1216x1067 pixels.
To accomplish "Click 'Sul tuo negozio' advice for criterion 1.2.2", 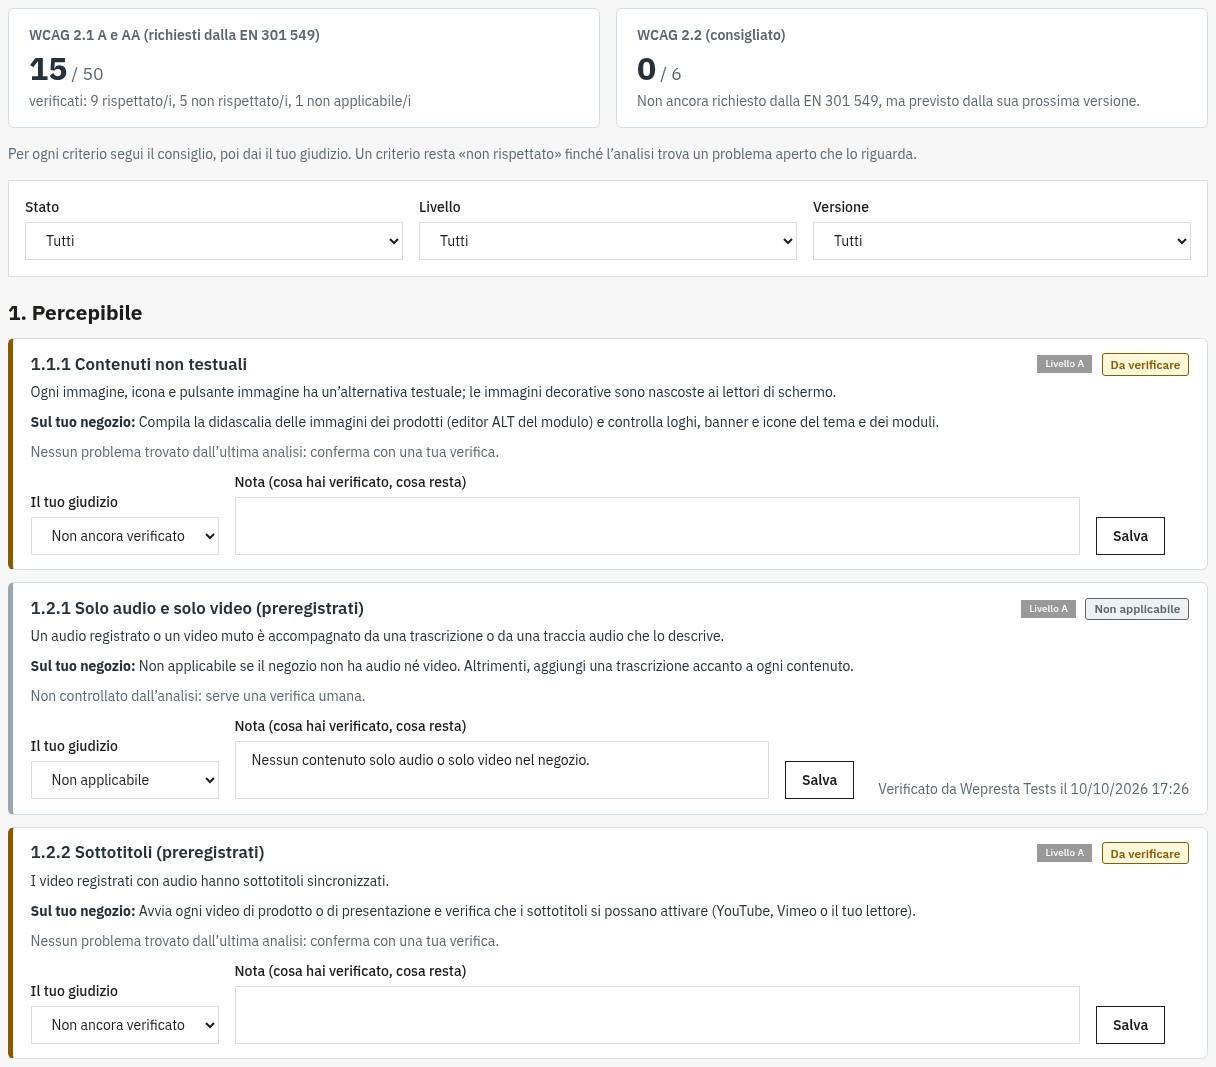I will tap(473, 911).
